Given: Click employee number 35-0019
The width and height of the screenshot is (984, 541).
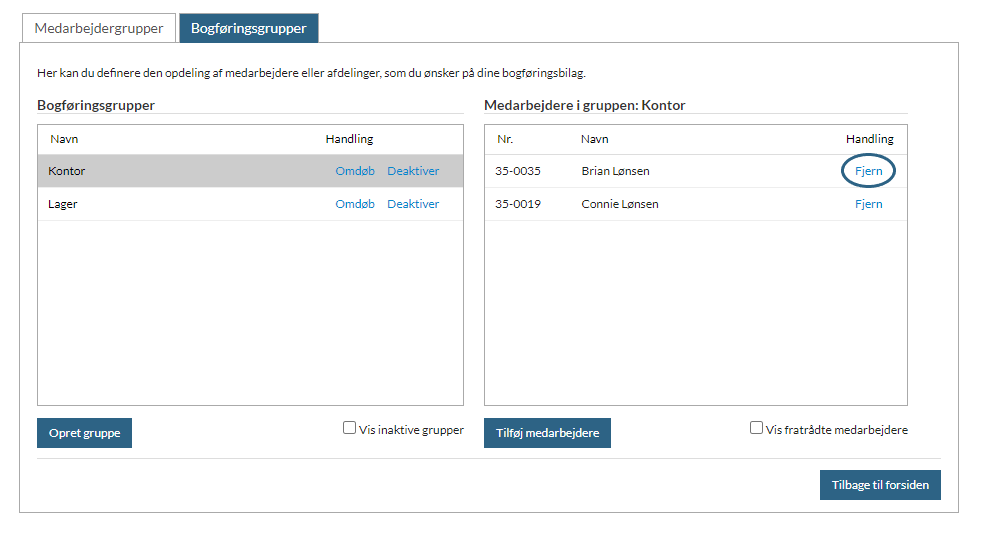Looking at the screenshot, I should [517, 204].
